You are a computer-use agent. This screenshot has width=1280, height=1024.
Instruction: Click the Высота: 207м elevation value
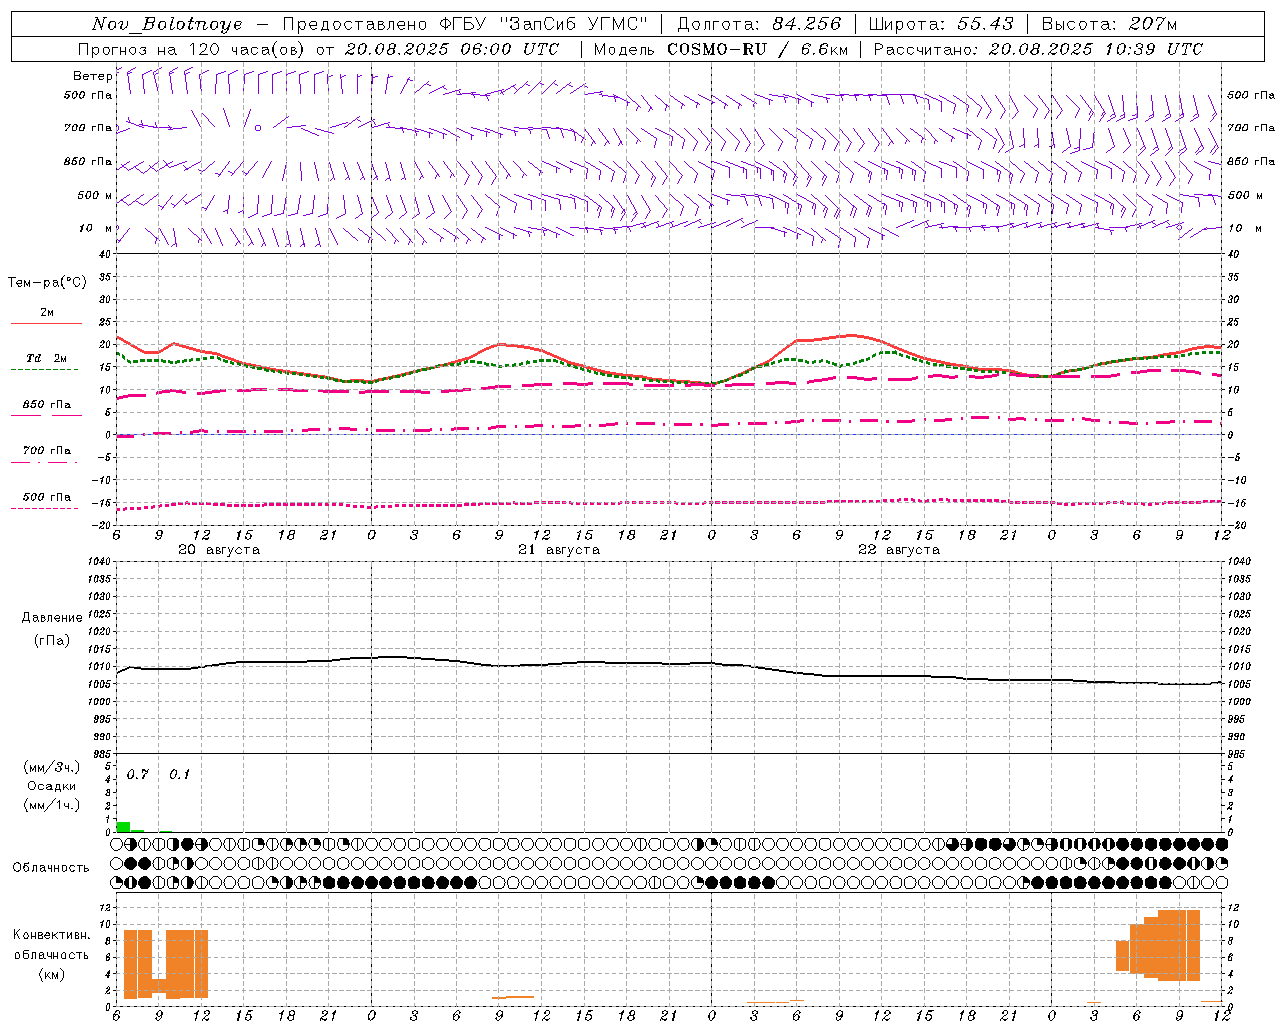tap(1109, 24)
